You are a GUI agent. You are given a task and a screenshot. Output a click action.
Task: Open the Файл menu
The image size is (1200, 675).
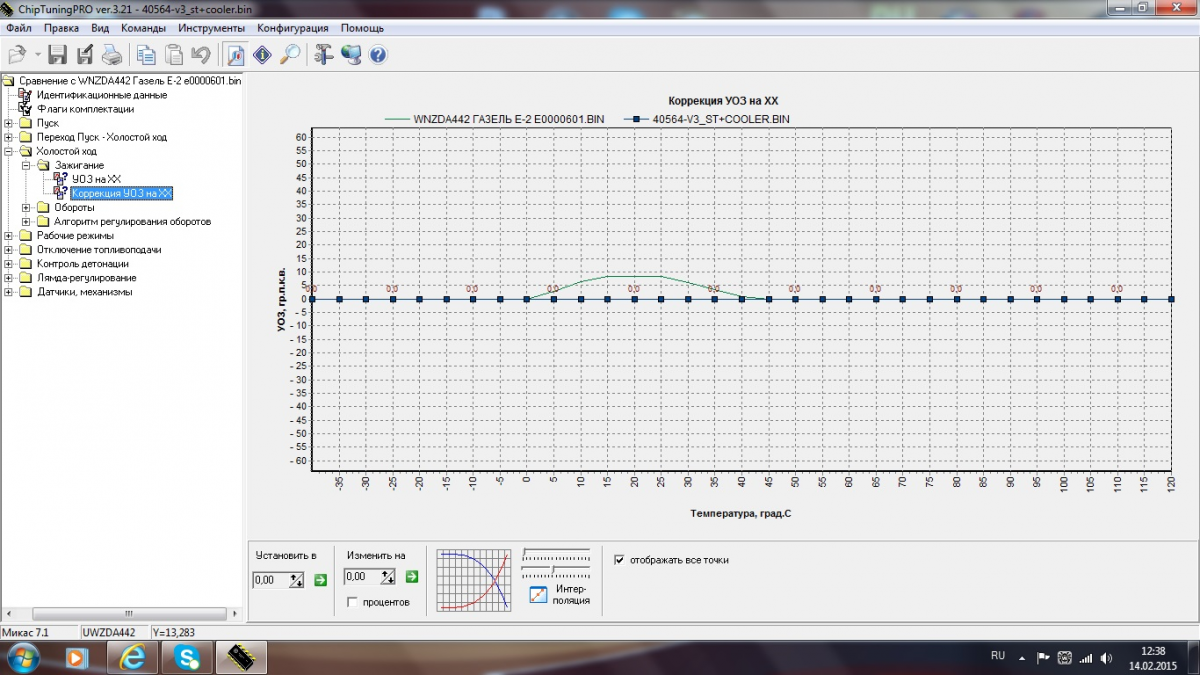click(19, 28)
